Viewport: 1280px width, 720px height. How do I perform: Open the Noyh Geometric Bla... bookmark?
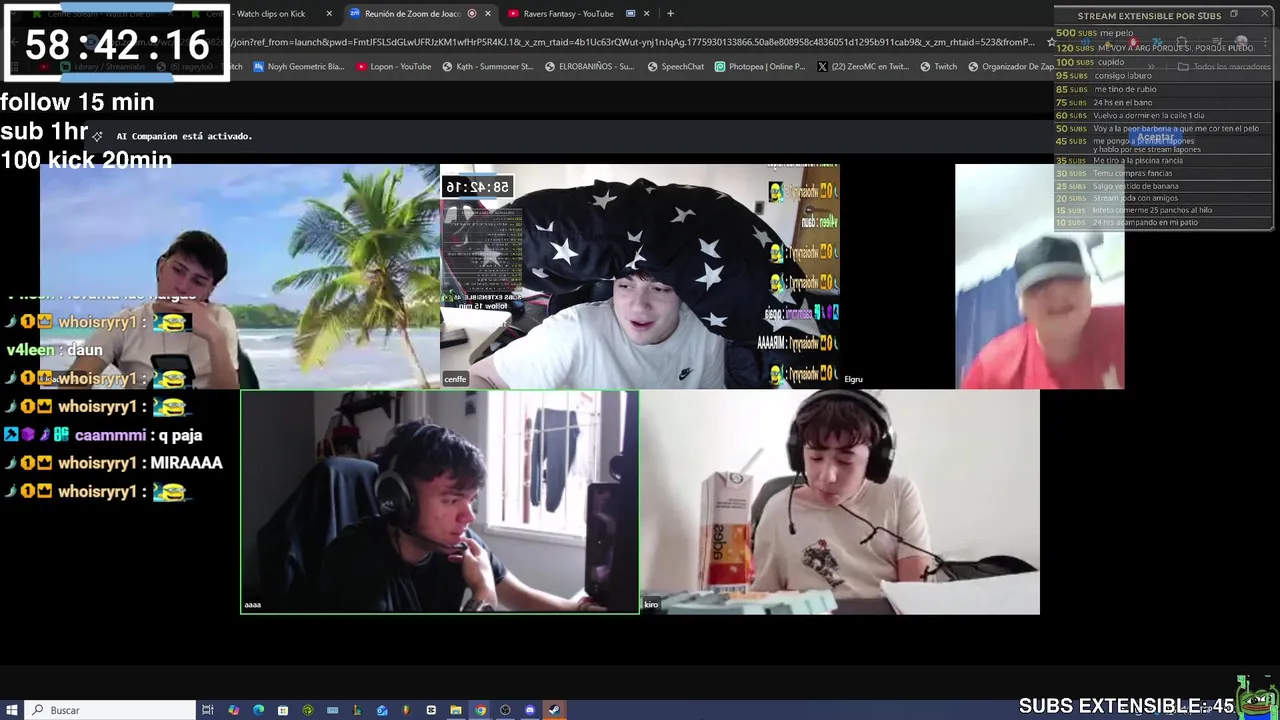coord(298,67)
